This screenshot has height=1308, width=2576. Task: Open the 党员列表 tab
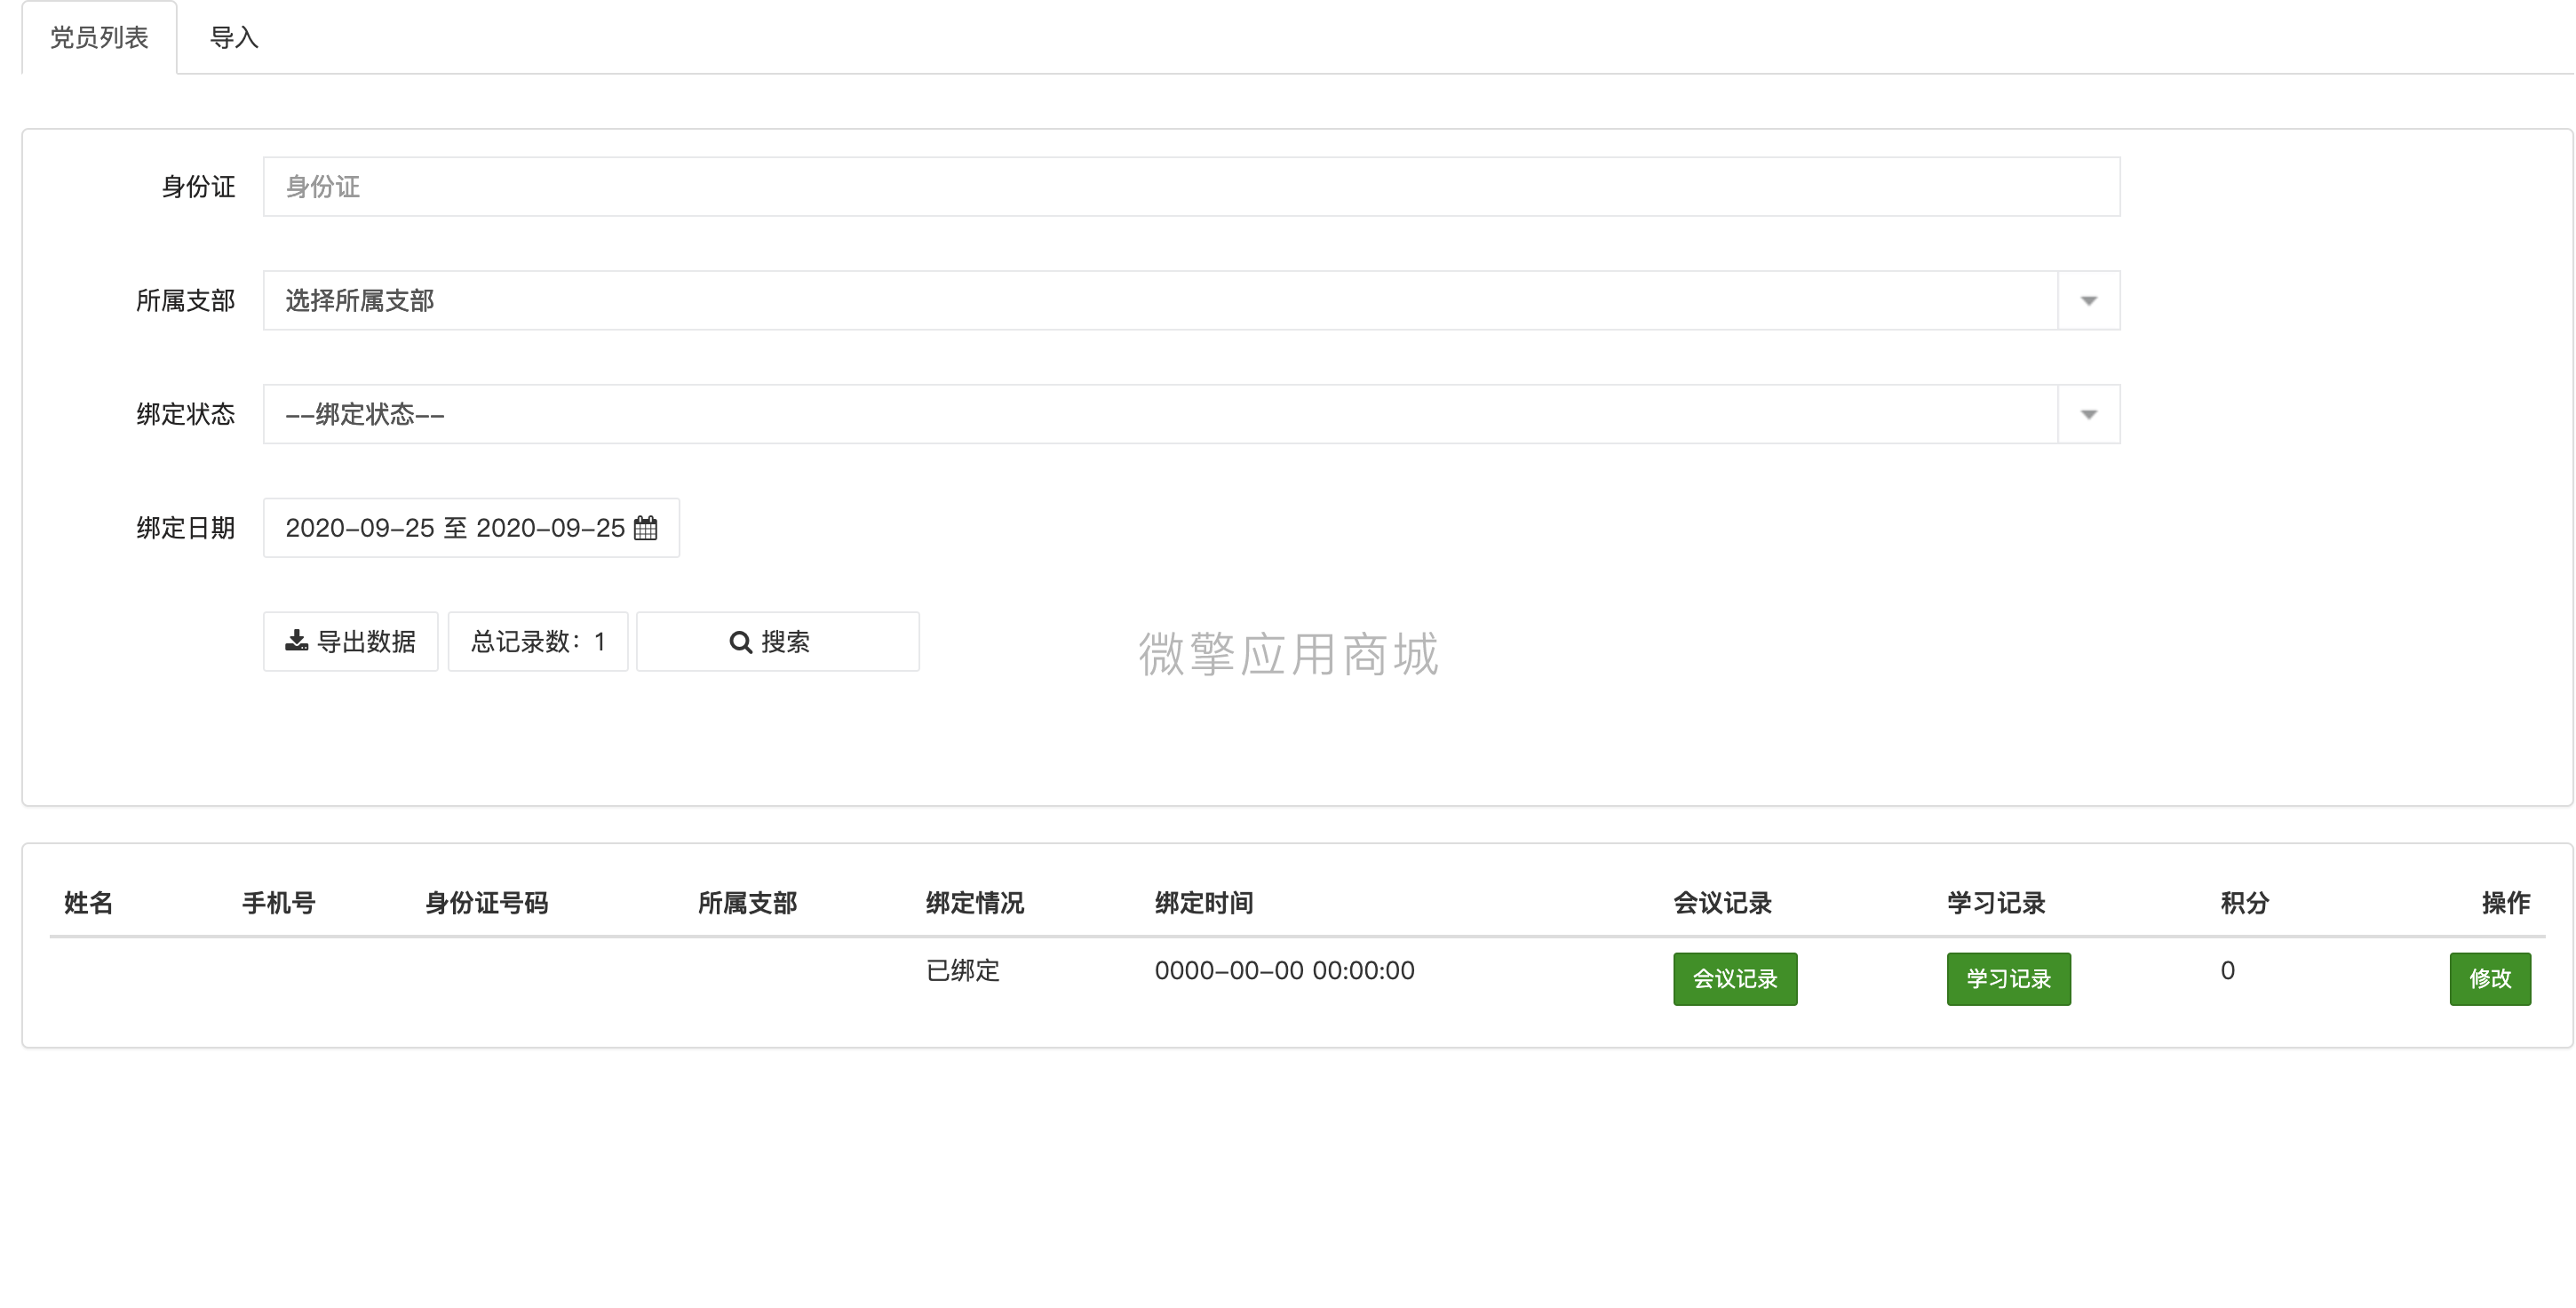click(99, 38)
